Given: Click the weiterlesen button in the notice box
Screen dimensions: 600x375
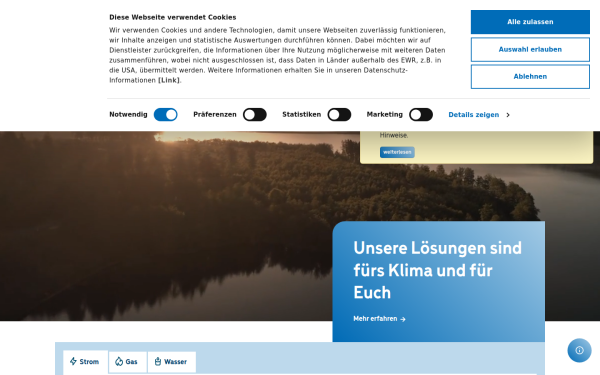Looking at the screenshot, I should tap(397, 152).
